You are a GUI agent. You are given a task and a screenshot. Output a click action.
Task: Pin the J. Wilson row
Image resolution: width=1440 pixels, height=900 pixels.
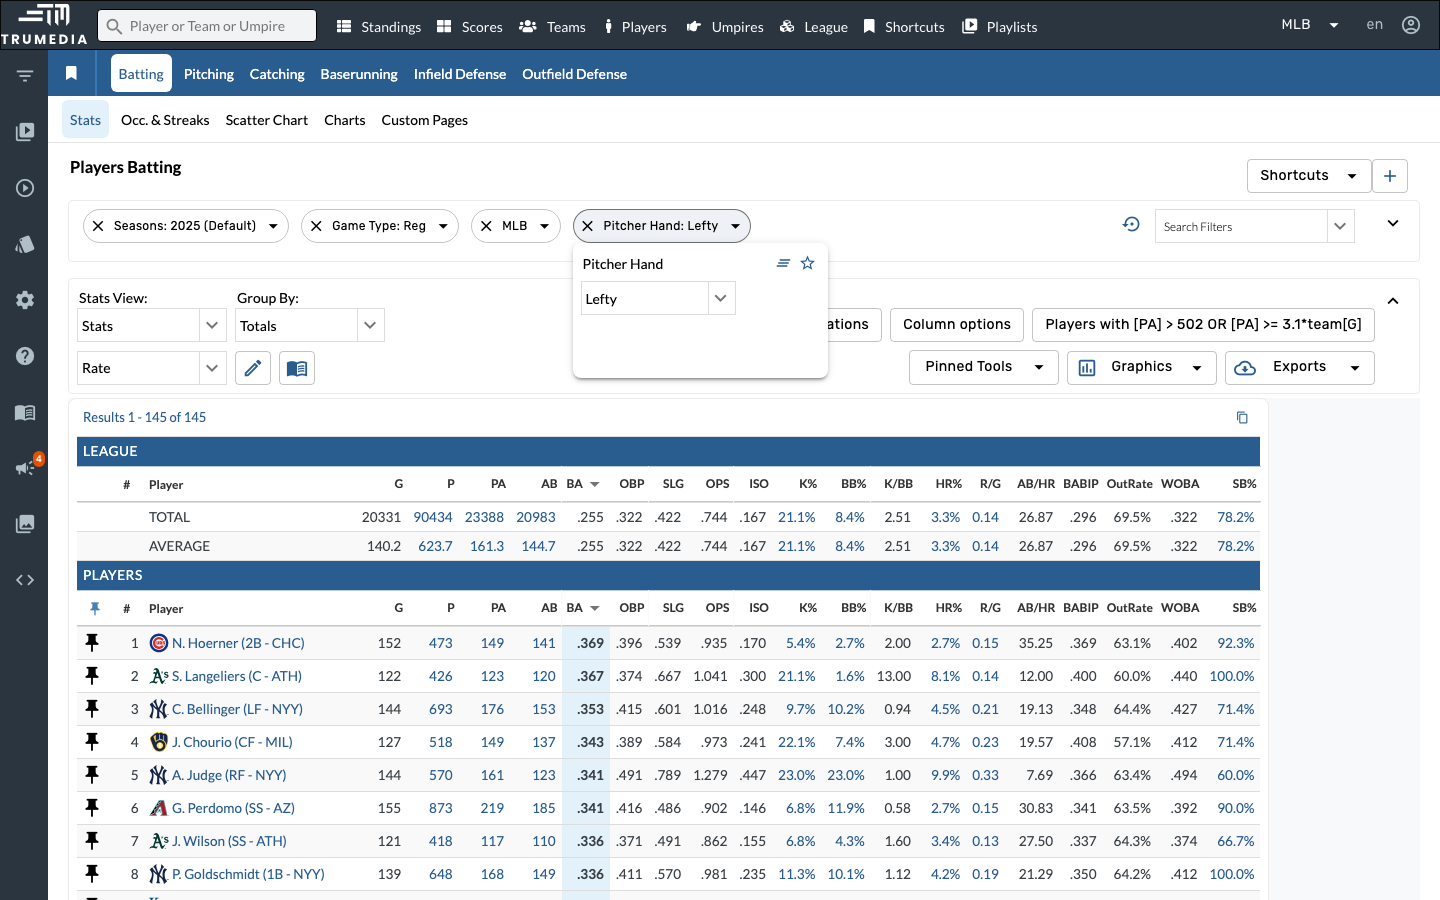92,841
